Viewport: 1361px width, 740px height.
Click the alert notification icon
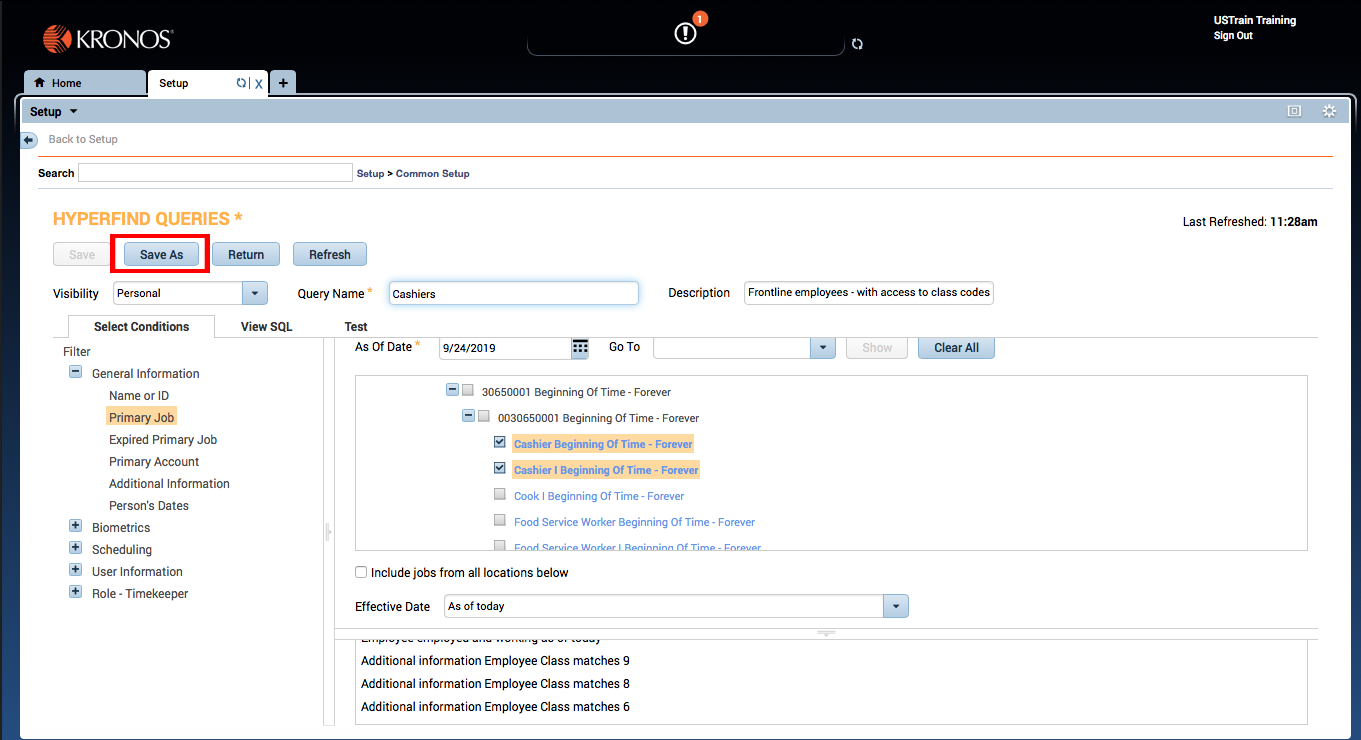(x=685, y=33)
